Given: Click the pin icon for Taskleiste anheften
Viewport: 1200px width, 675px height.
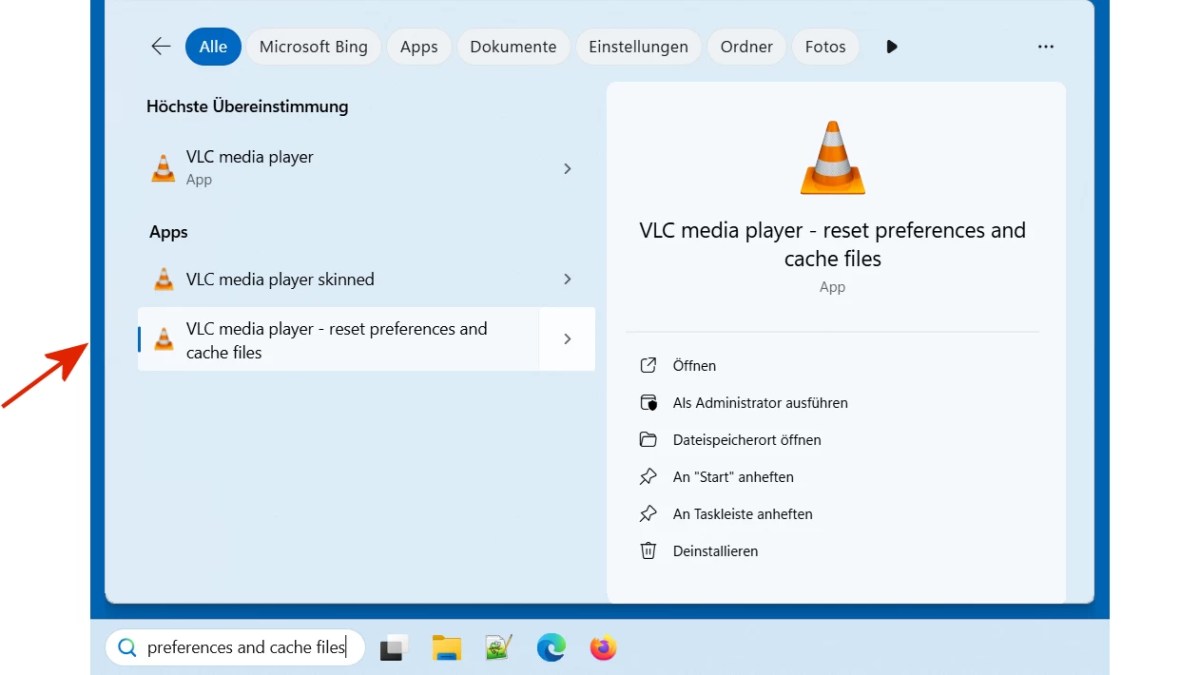Looking at the screenshot, I should click(648, 514).
